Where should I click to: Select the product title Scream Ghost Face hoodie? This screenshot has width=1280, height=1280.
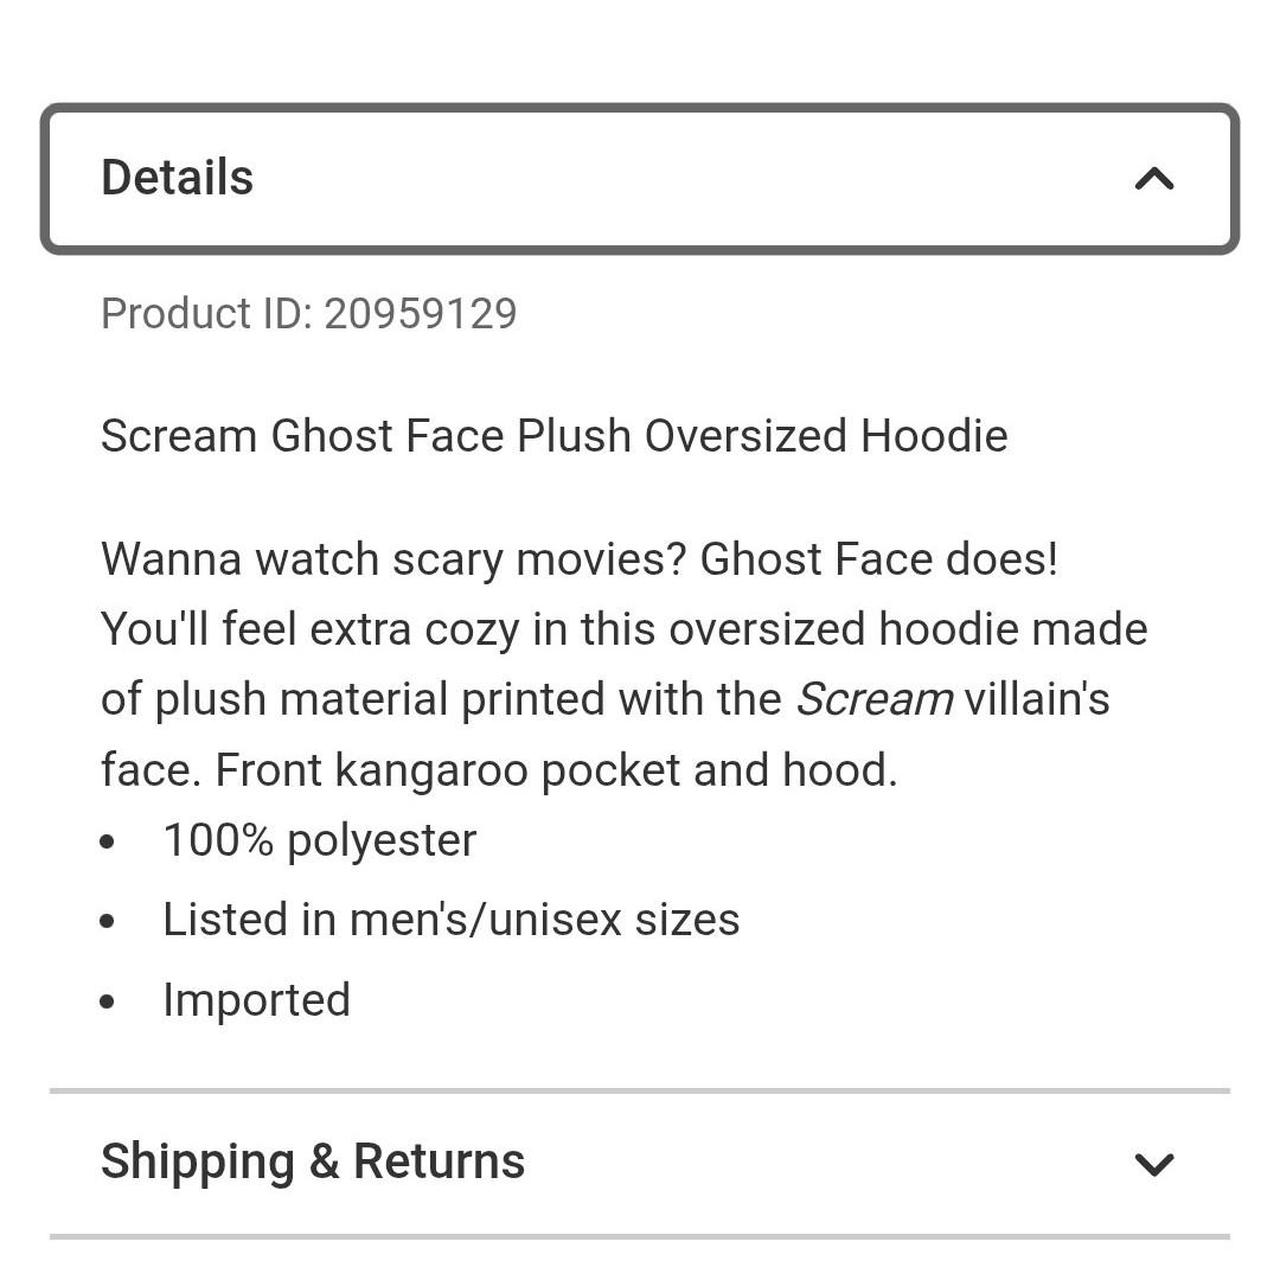(x=553, y=435)
